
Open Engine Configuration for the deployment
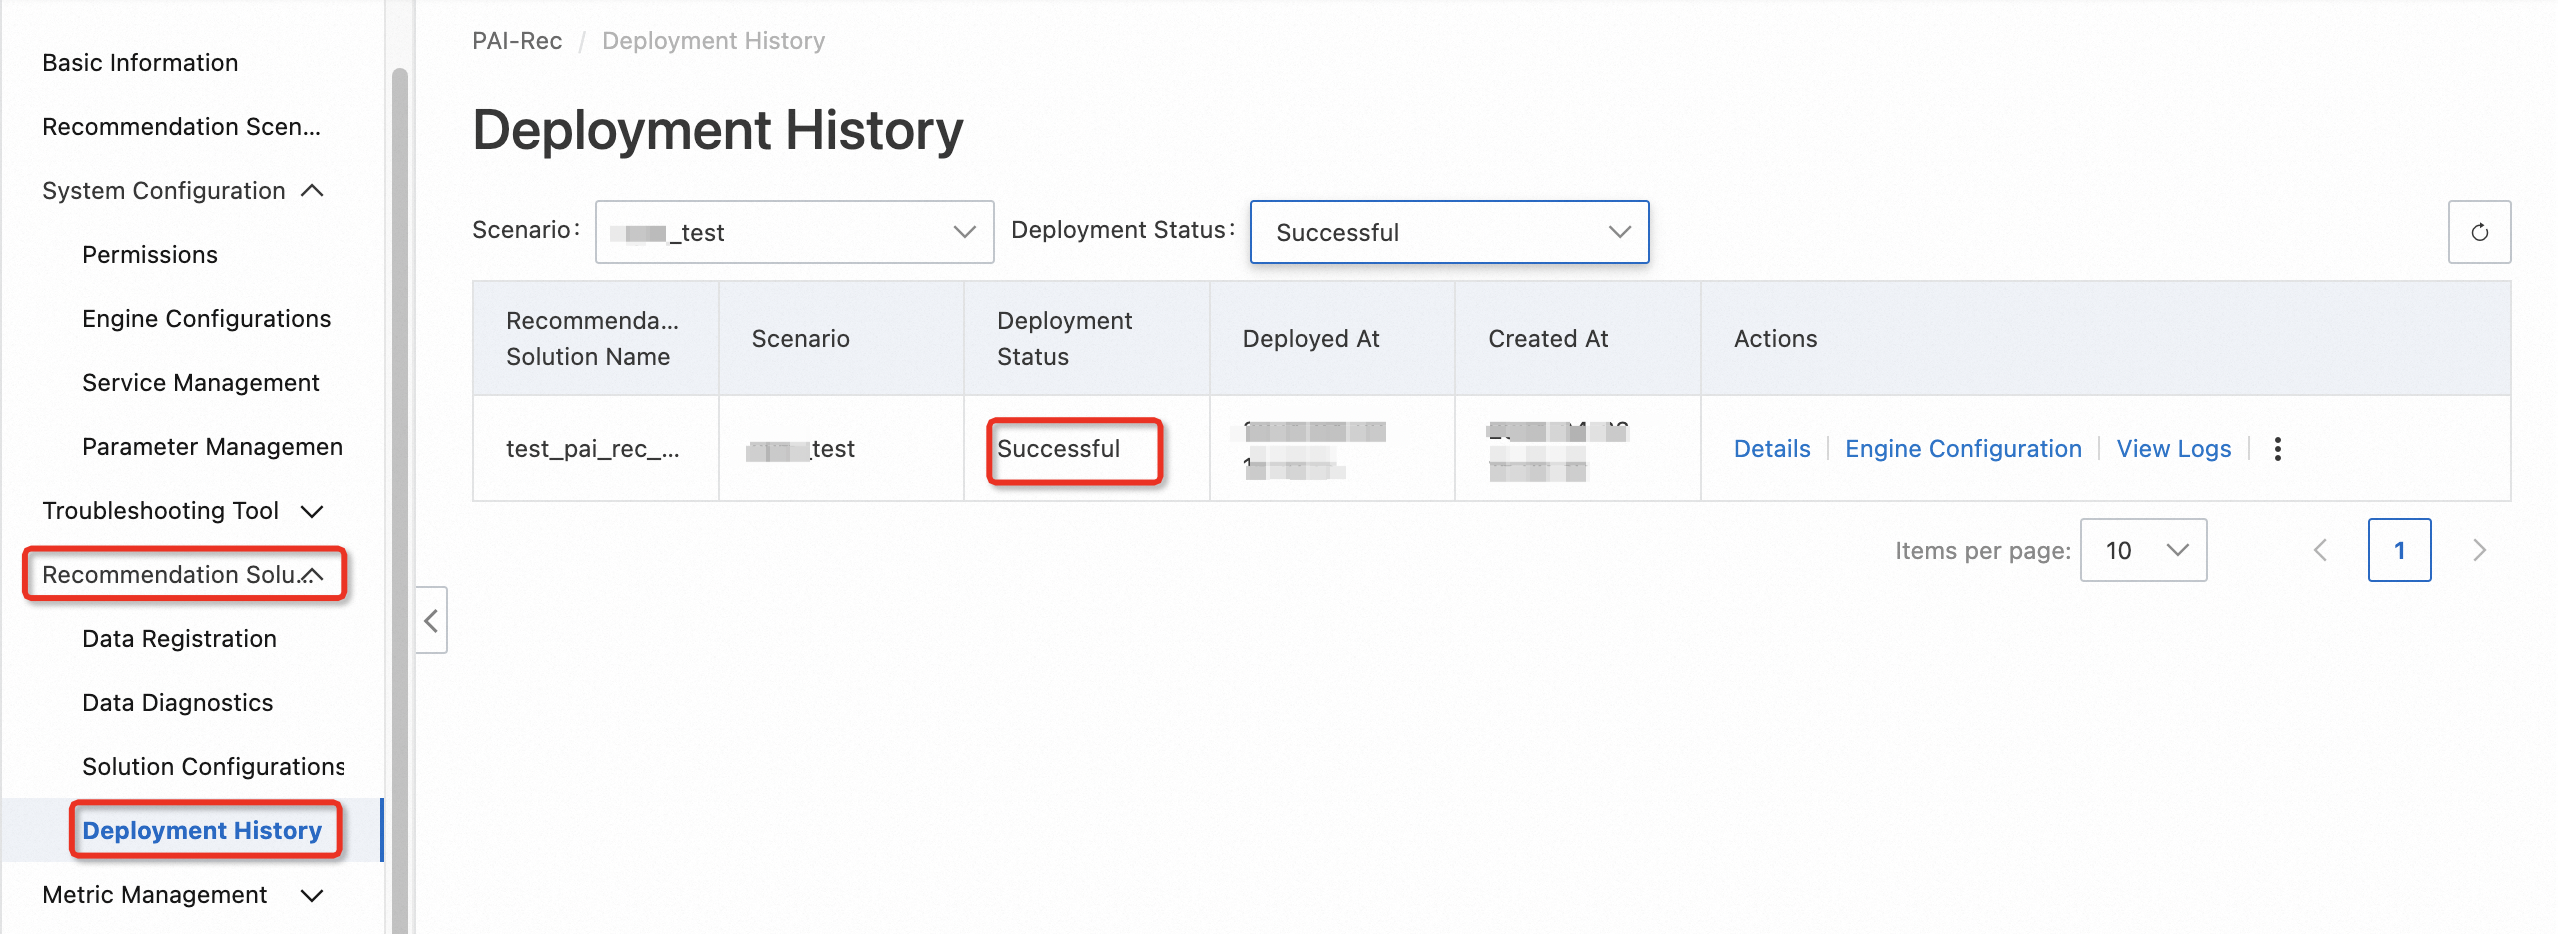(1963, 448)
